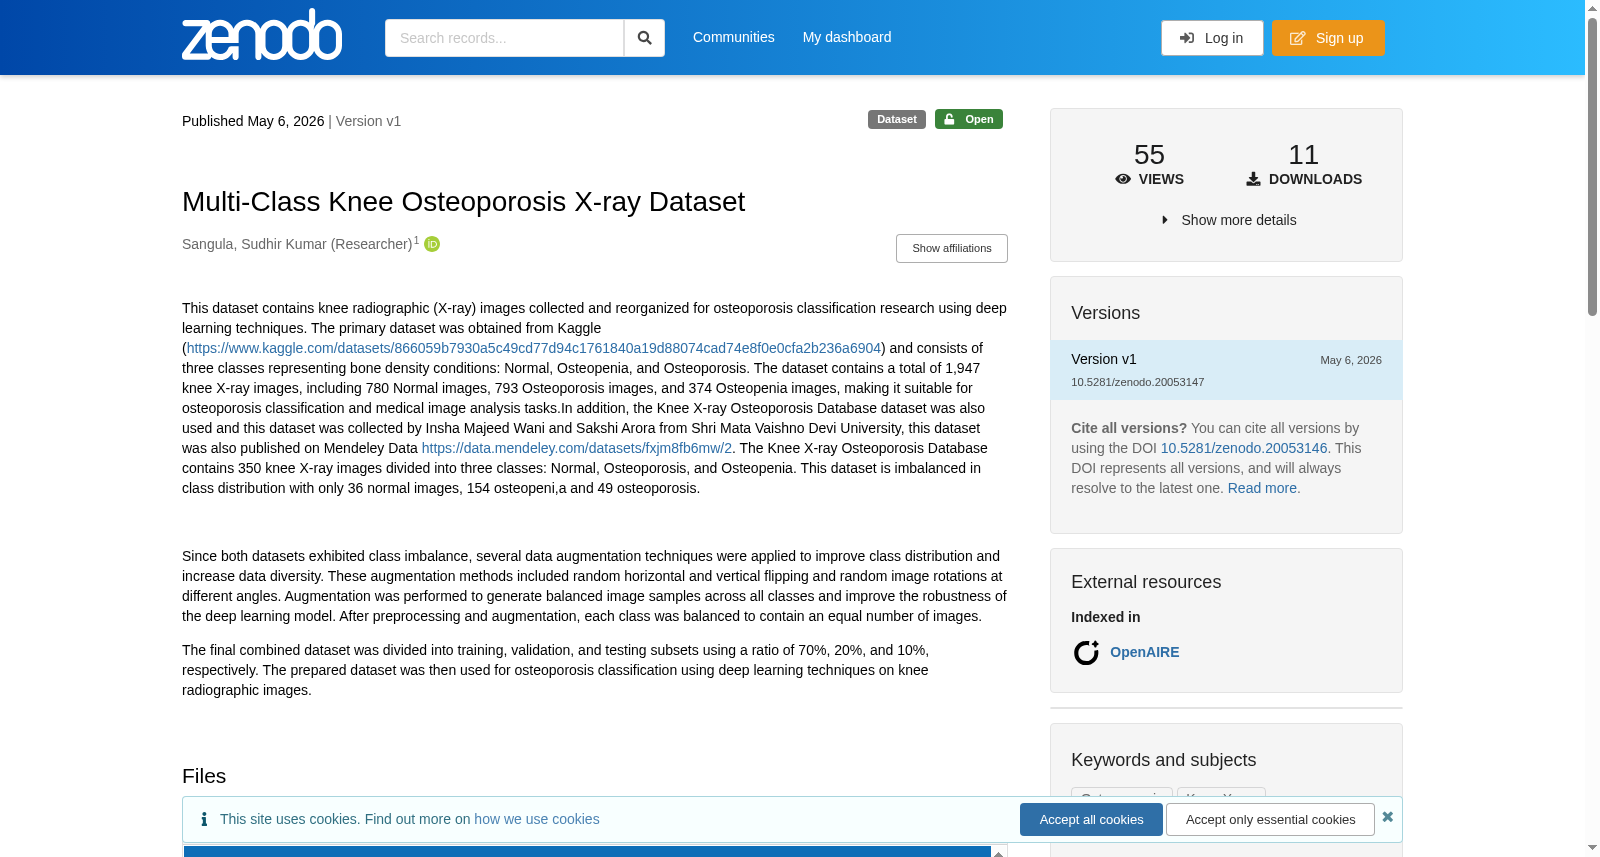Click the magnifier search button
The height and width of the screenshot is (857, 1600).
644,38
